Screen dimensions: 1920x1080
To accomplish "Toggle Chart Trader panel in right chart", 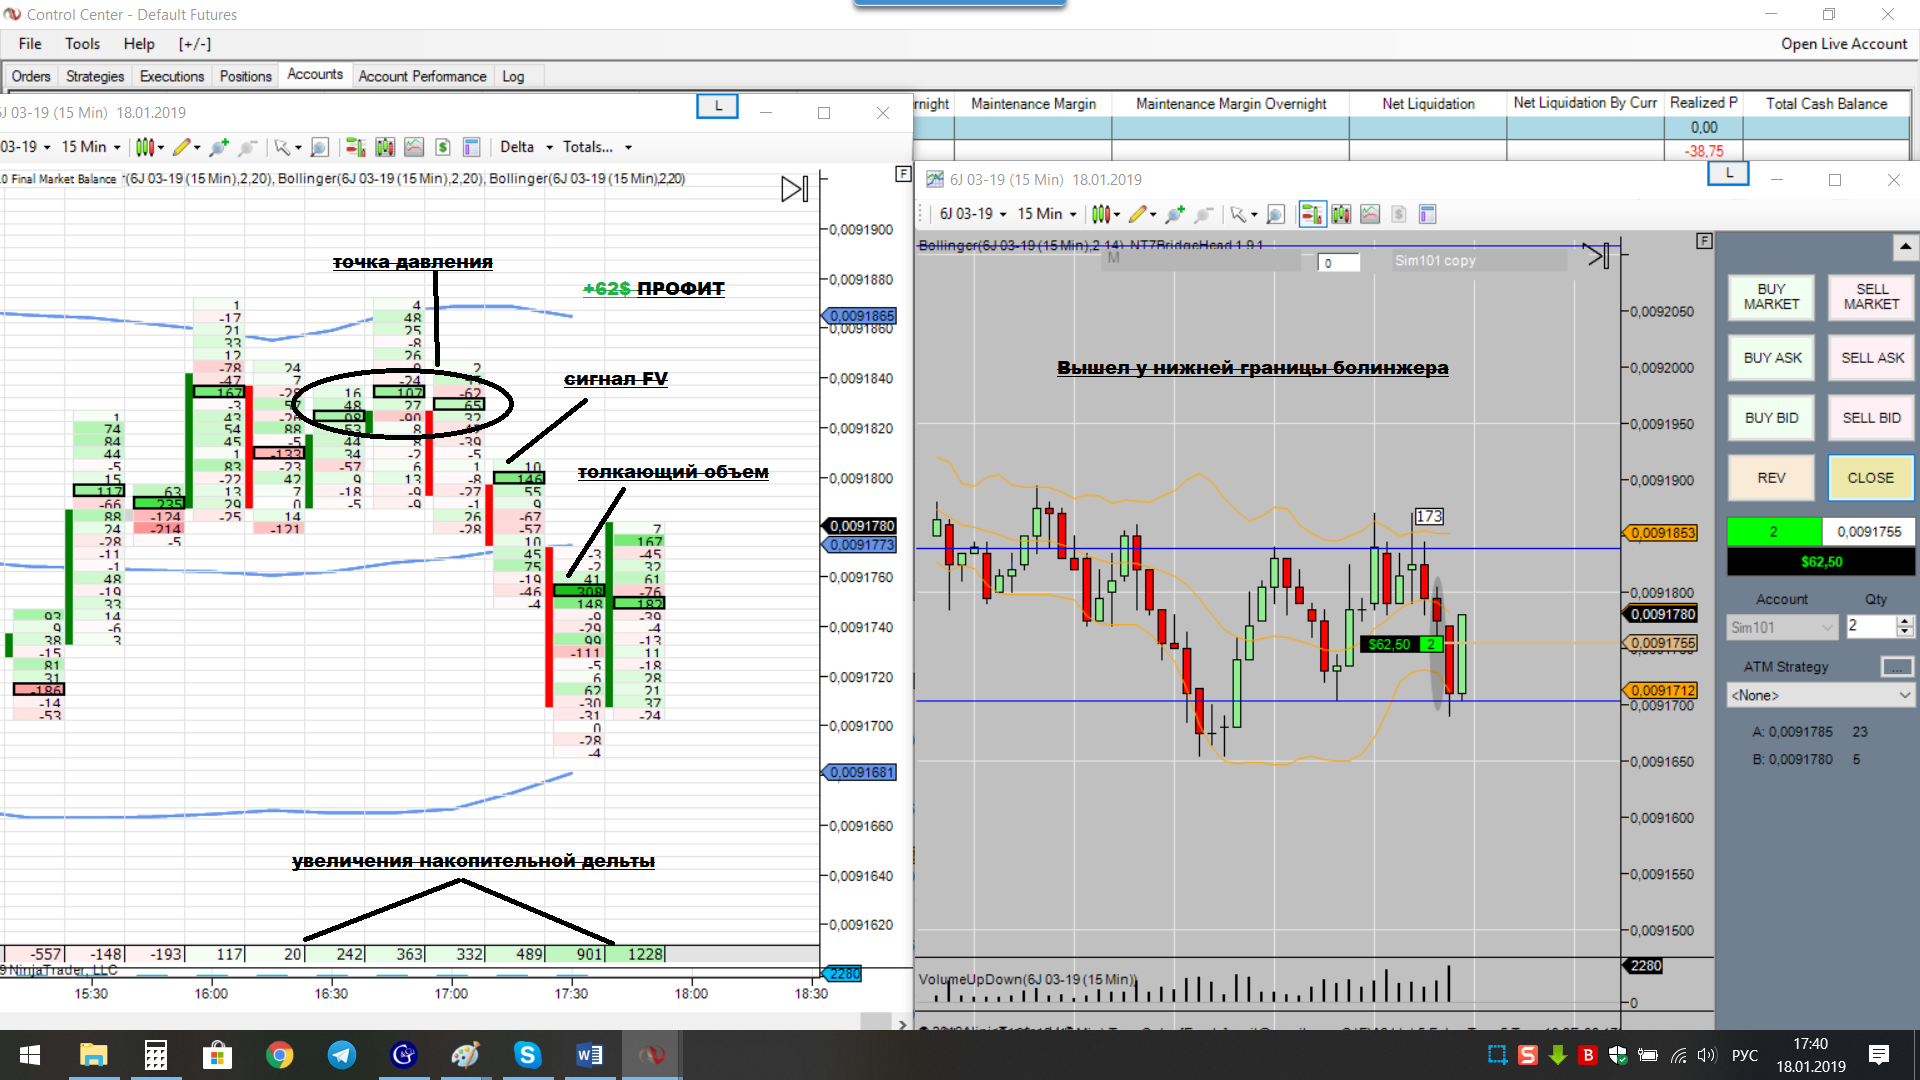I will tap(1311, 214).
